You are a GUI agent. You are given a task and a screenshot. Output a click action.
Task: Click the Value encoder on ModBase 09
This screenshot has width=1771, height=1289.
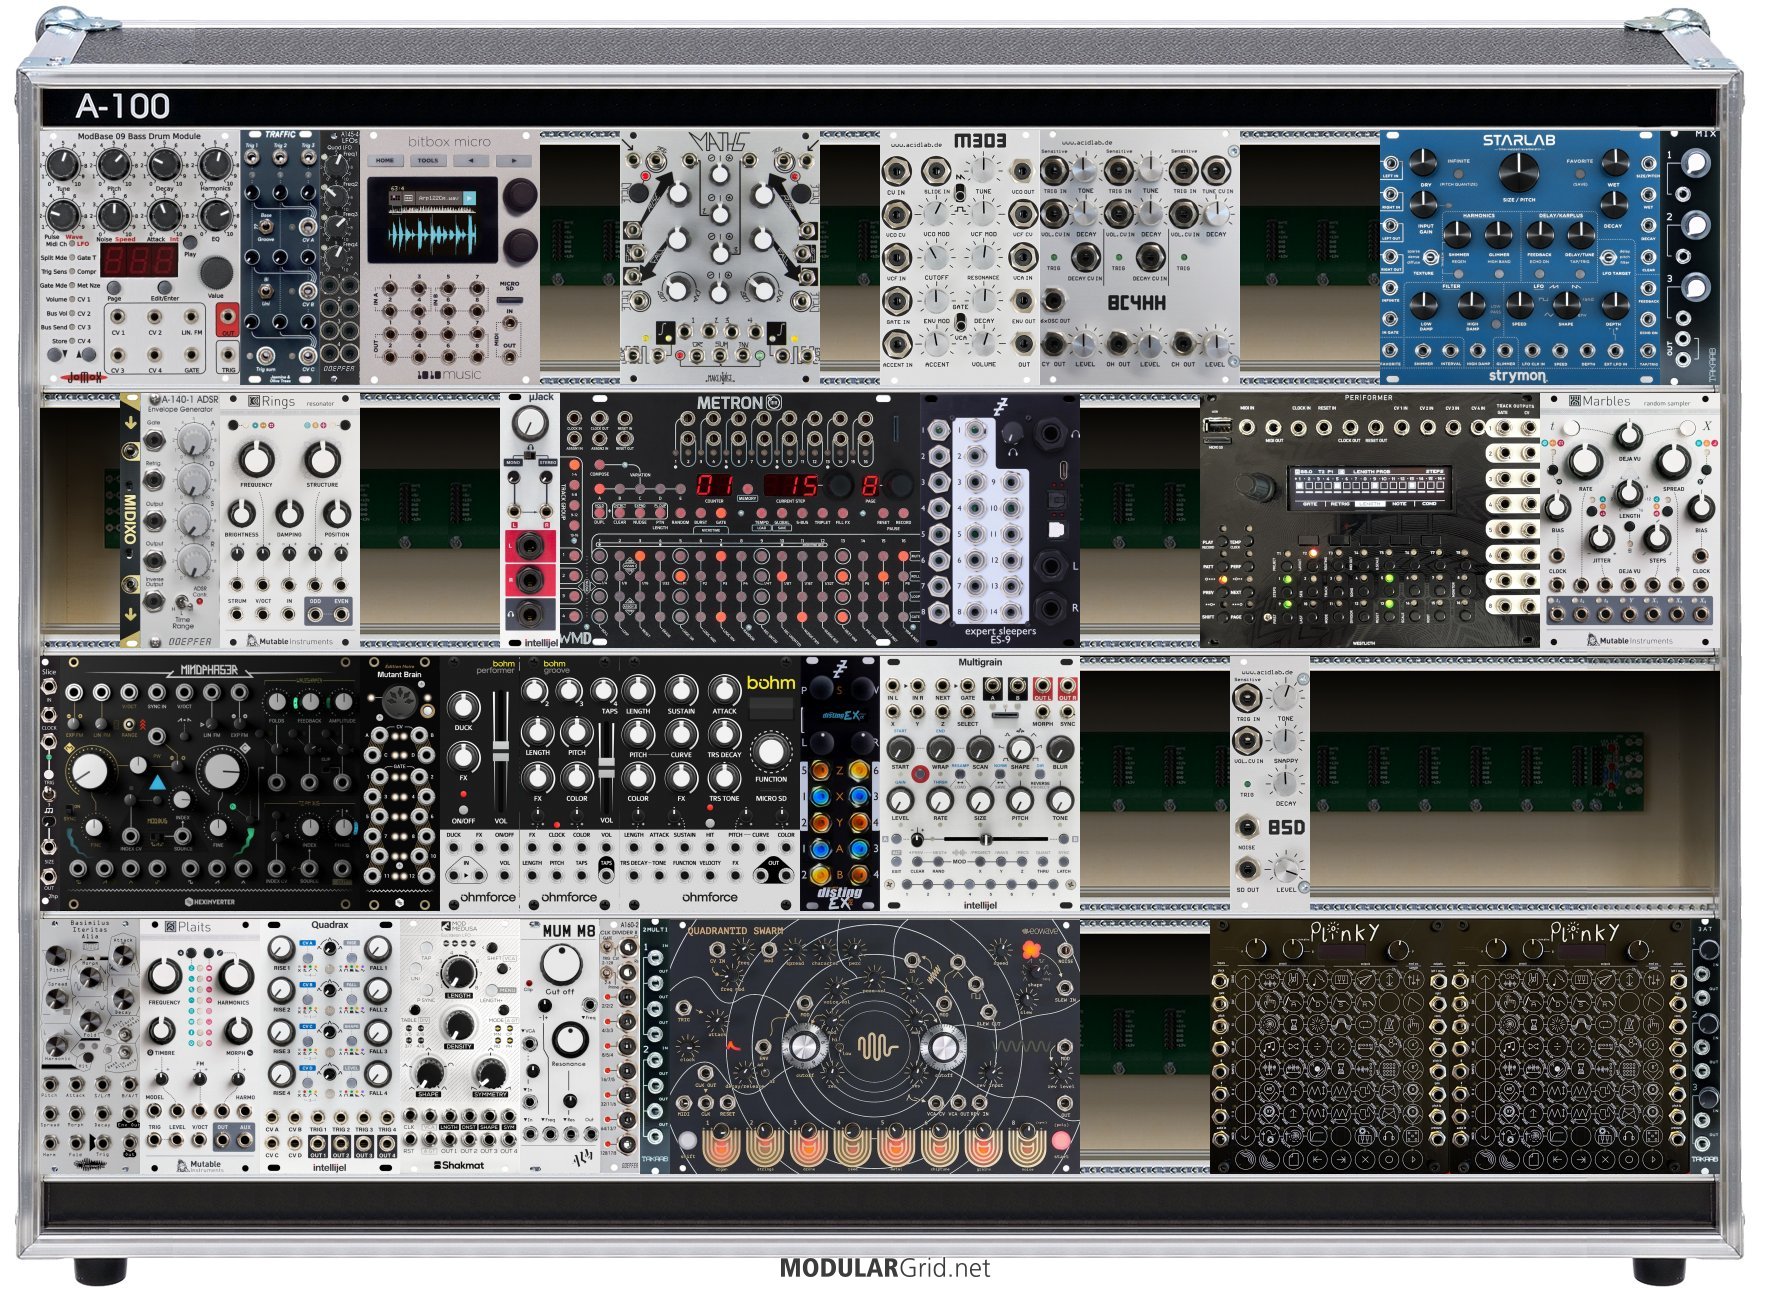(215, 273)
